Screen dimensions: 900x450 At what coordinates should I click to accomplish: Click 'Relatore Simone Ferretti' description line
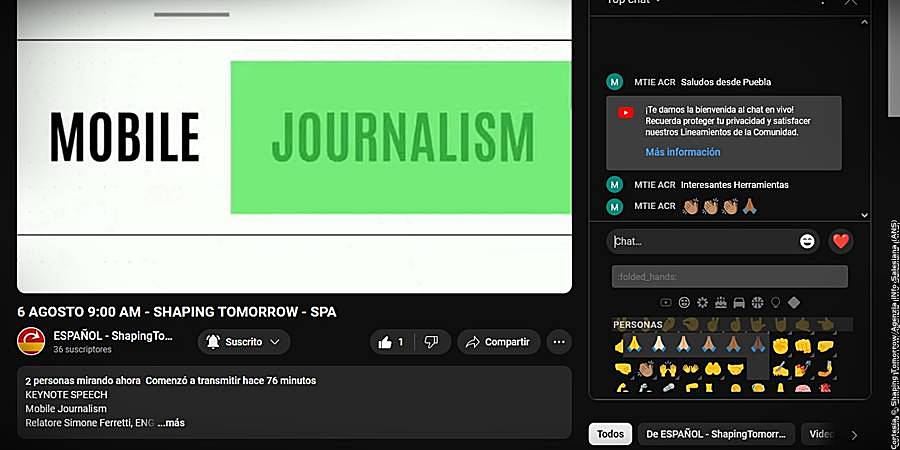90,423
